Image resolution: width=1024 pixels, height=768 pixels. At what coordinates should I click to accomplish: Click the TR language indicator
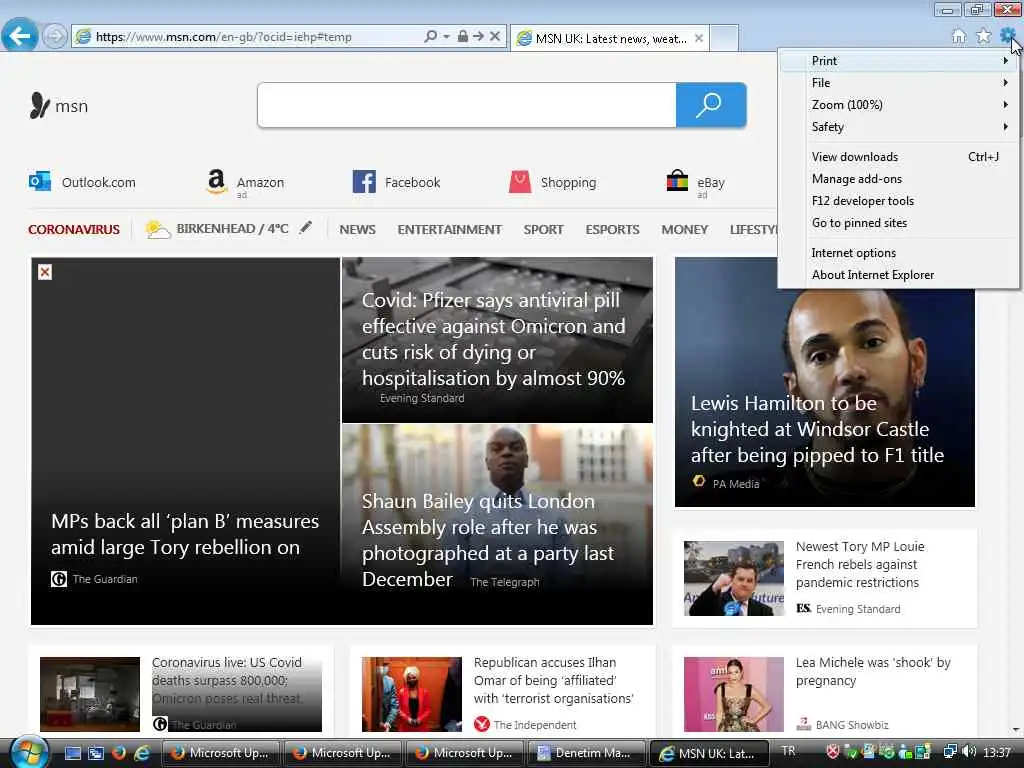(x=789, y=751)
